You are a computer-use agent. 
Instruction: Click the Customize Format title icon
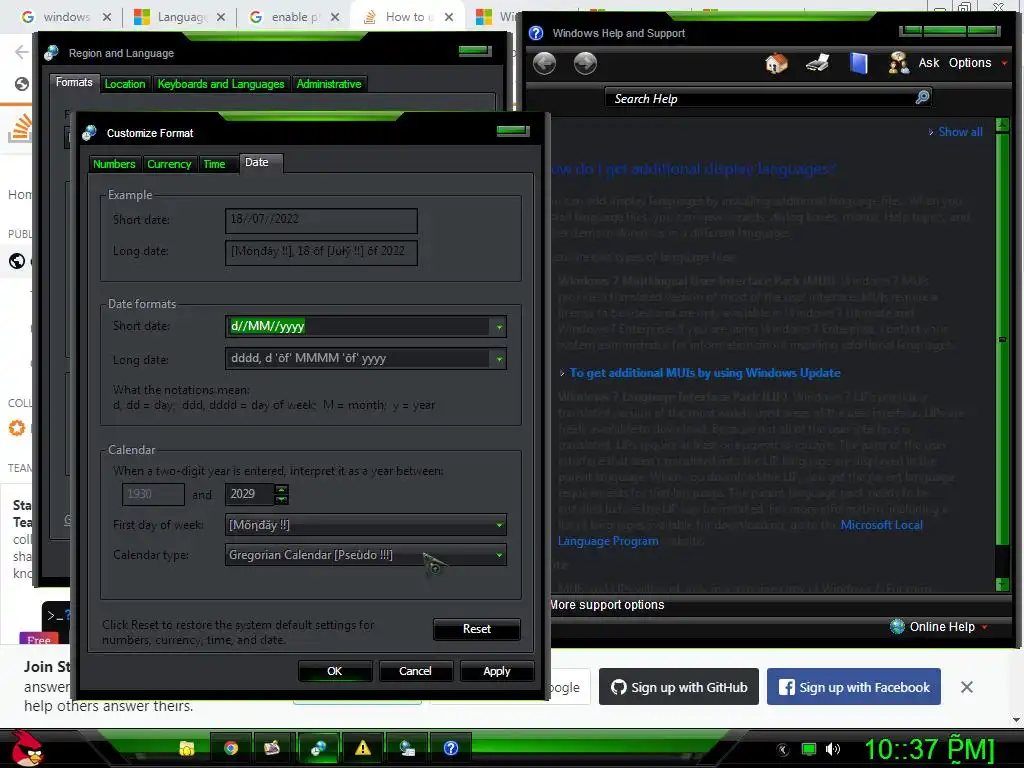(89, 133)
